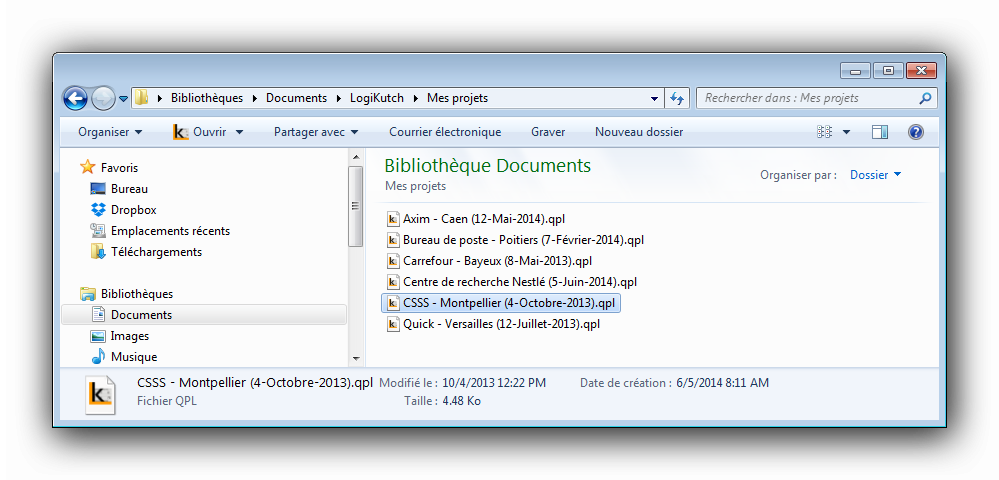Click the folder icon in address bar
Screen dimensions: 999x480
[x=141, y=98]
